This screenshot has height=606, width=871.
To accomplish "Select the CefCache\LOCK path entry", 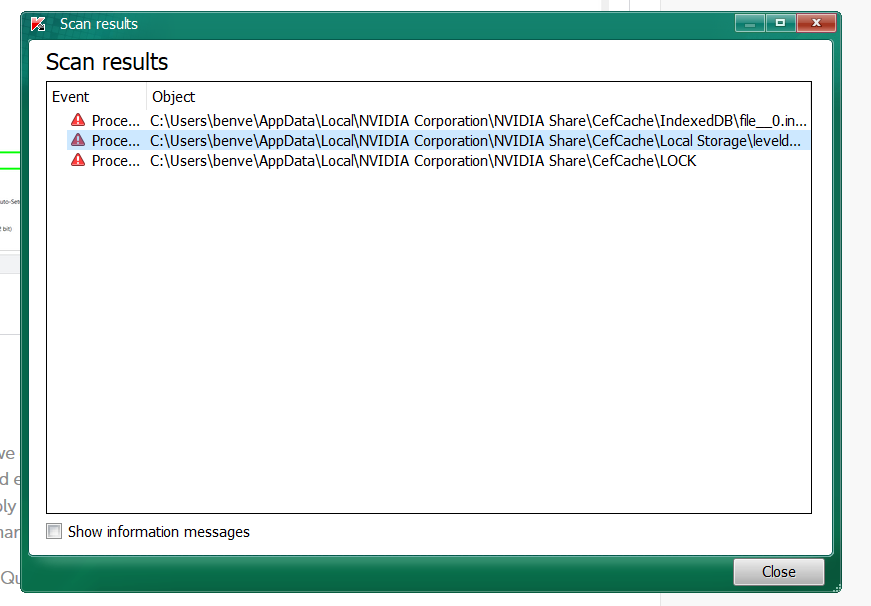I will (x=423, y=161).
